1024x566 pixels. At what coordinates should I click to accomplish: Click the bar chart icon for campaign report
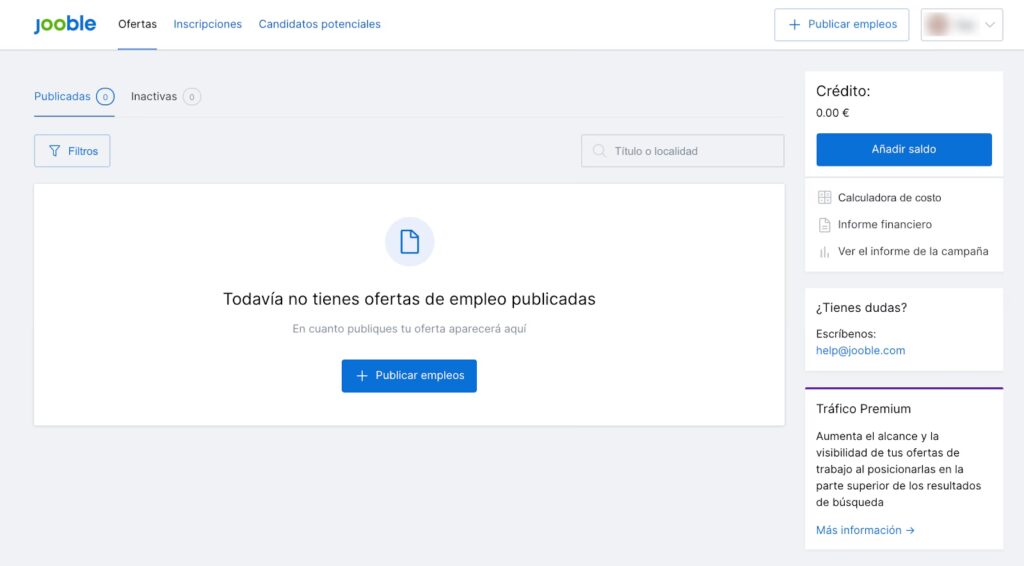click(x=824, y=252)
